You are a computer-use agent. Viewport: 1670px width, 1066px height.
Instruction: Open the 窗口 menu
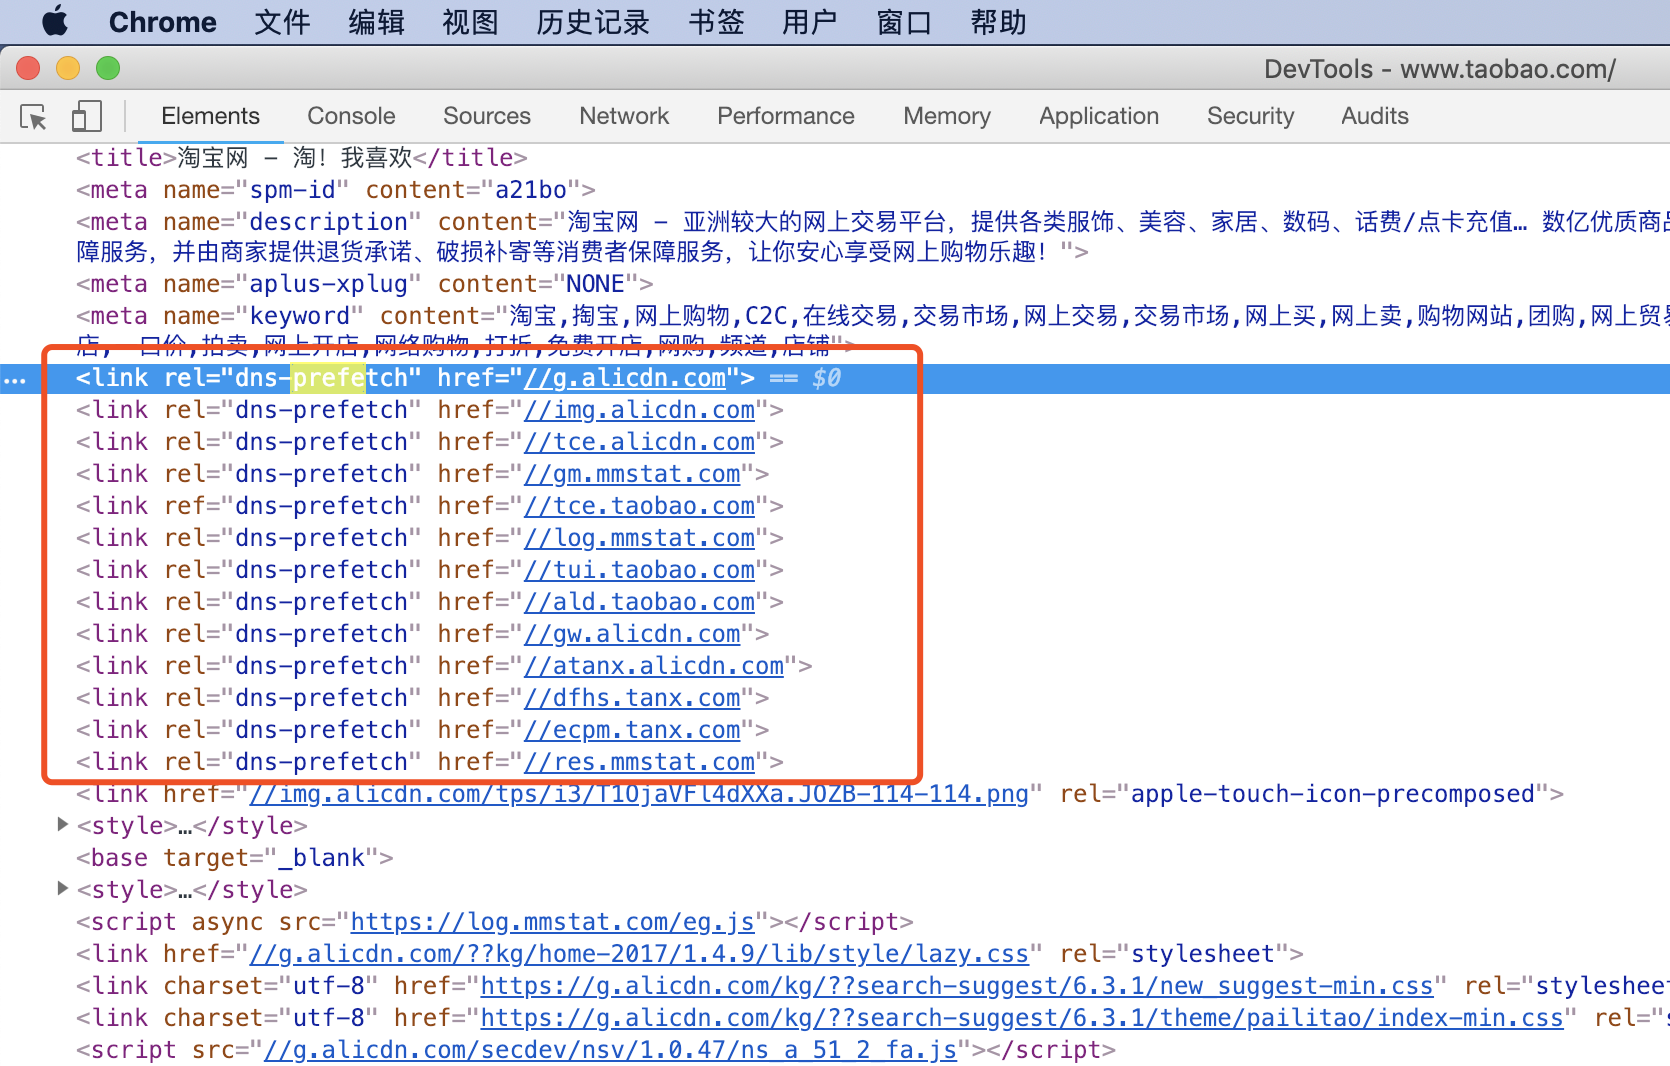point(904,22)
